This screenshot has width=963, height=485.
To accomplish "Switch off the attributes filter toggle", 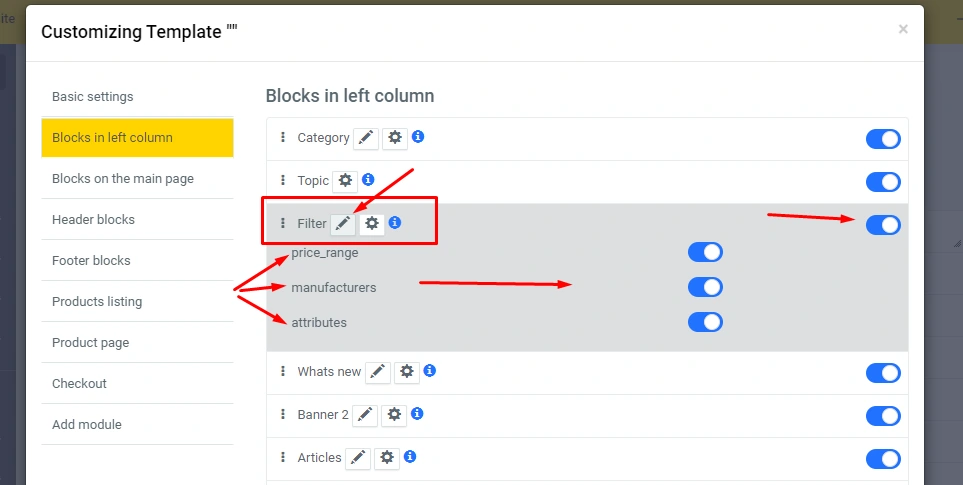I will pos(705,322).
